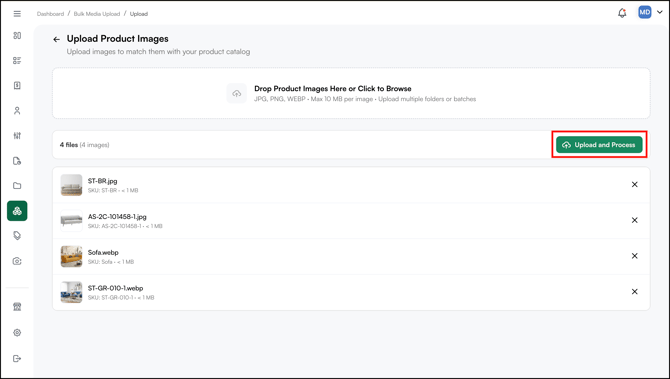Click the Upload Product Images heading
The image size is (670, 379).
tap(118, 39)
